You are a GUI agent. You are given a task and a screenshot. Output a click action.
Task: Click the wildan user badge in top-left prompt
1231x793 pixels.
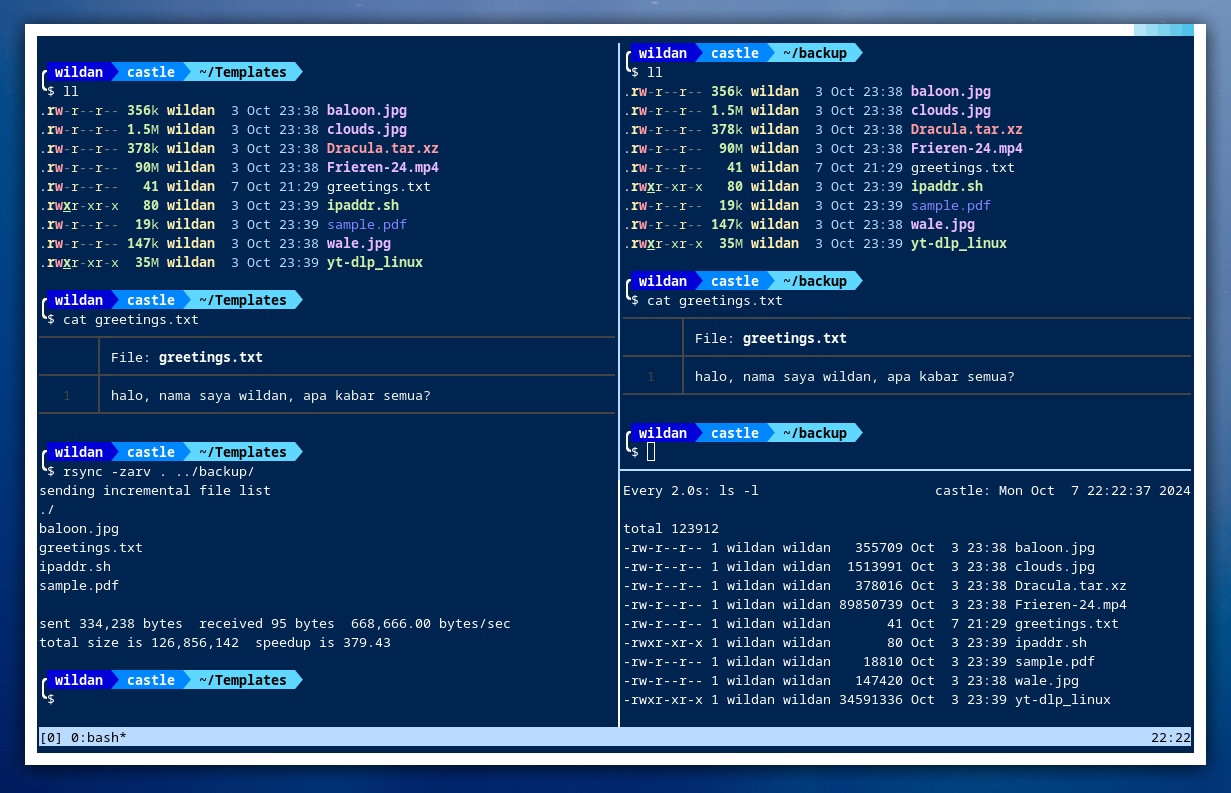pos(79,71)
